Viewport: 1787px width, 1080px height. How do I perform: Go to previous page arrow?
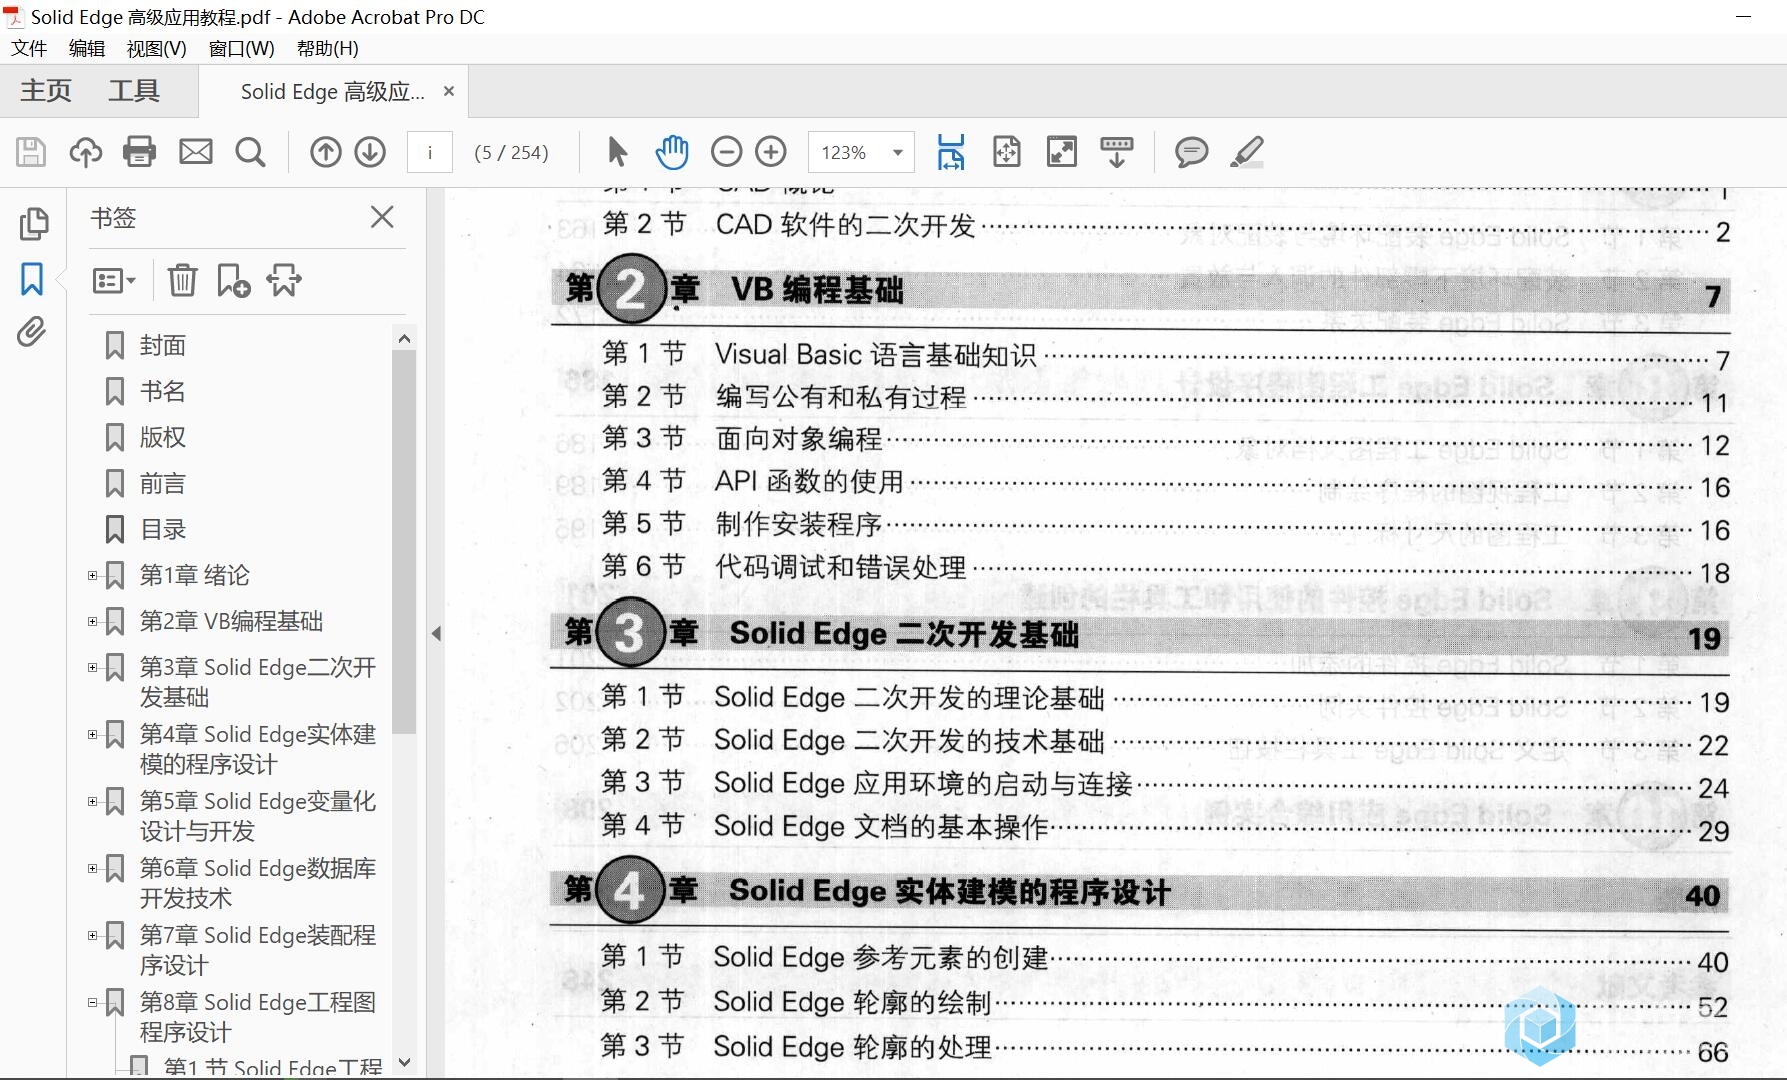[x=326, y=152]
